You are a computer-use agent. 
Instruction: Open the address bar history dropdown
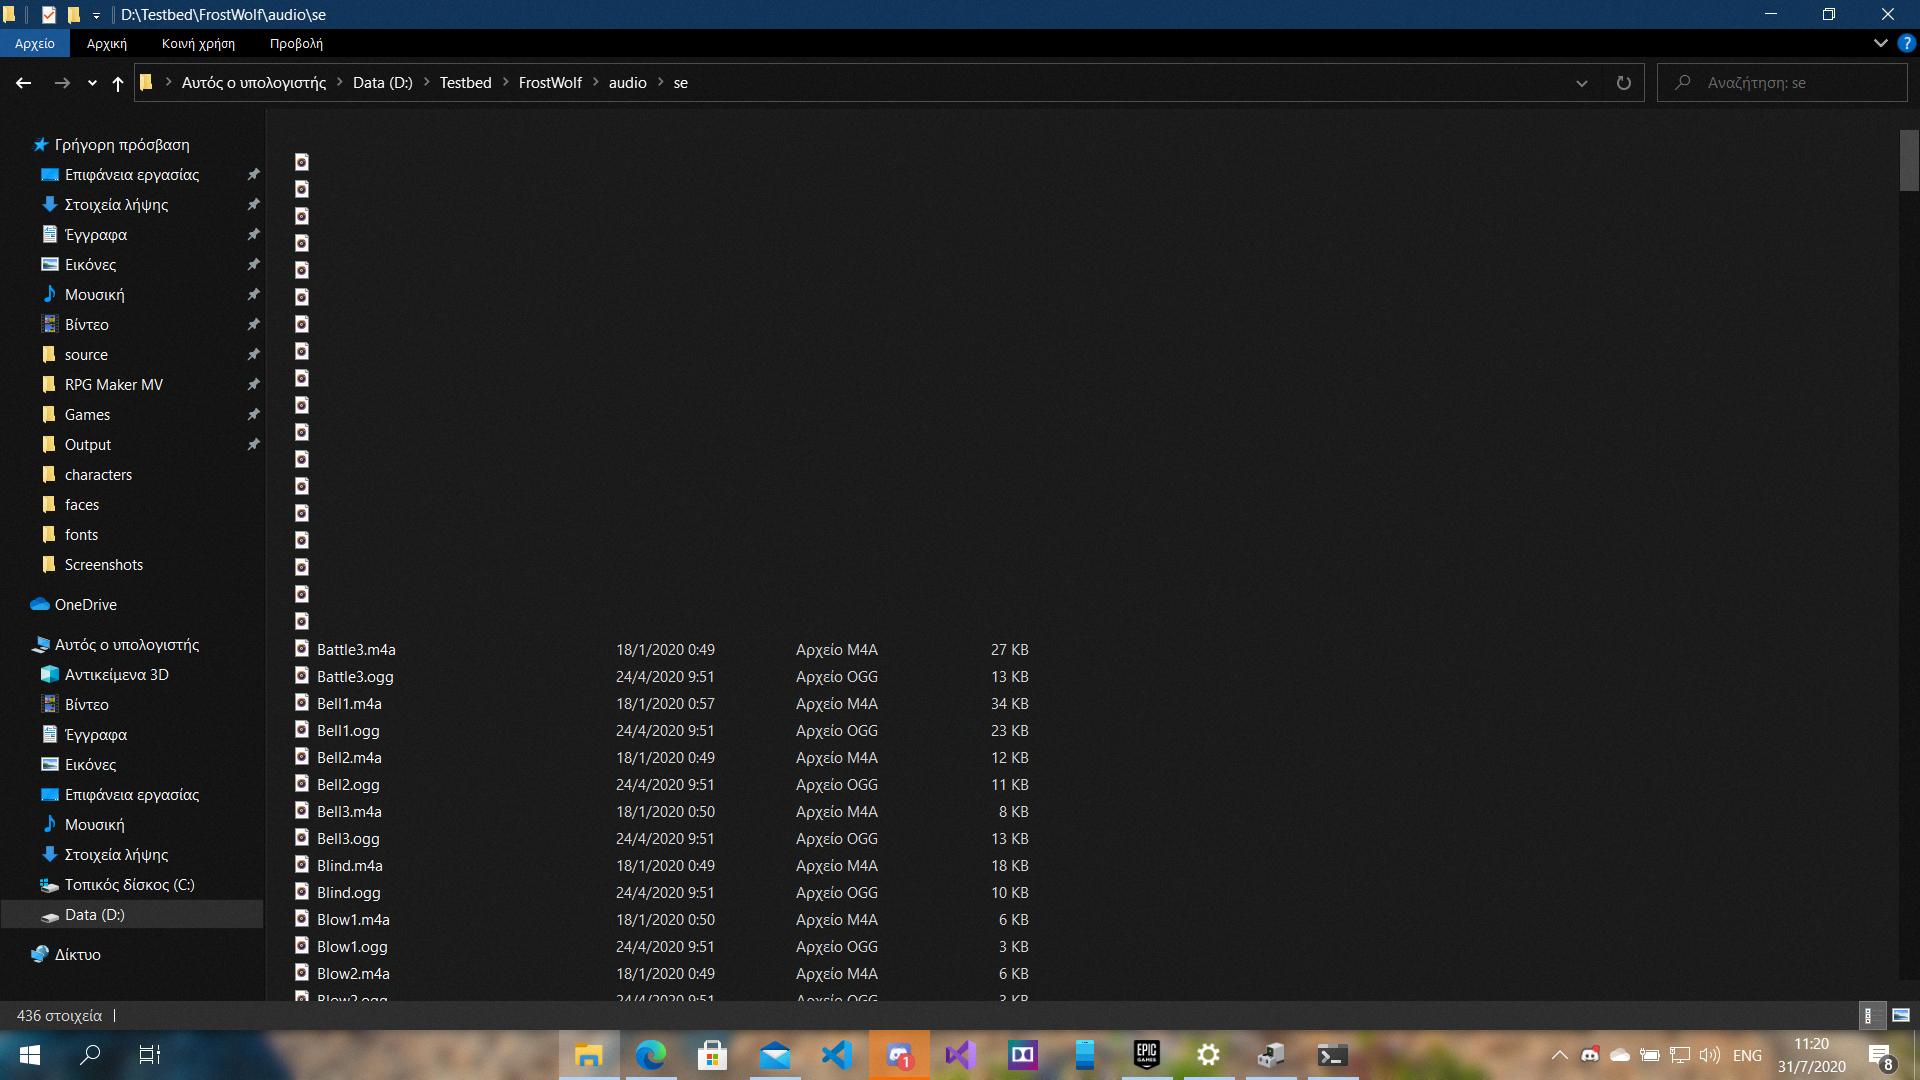1581,83
